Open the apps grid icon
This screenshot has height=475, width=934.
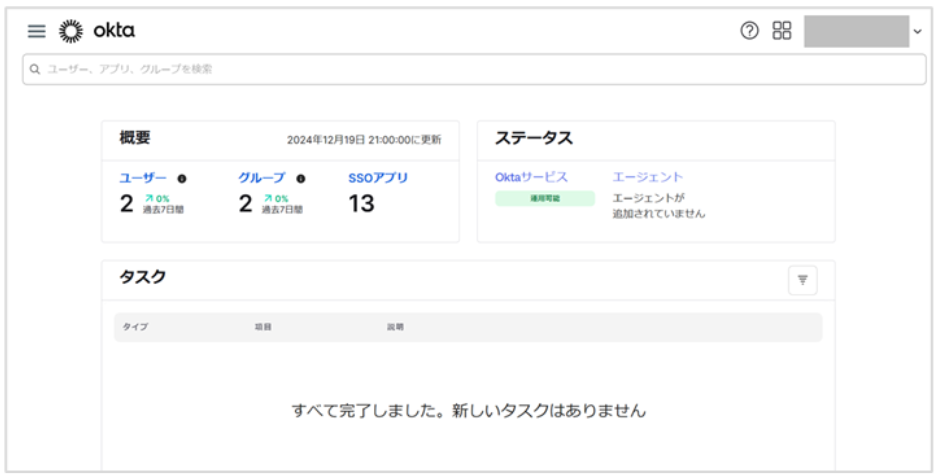click(781, 31)
